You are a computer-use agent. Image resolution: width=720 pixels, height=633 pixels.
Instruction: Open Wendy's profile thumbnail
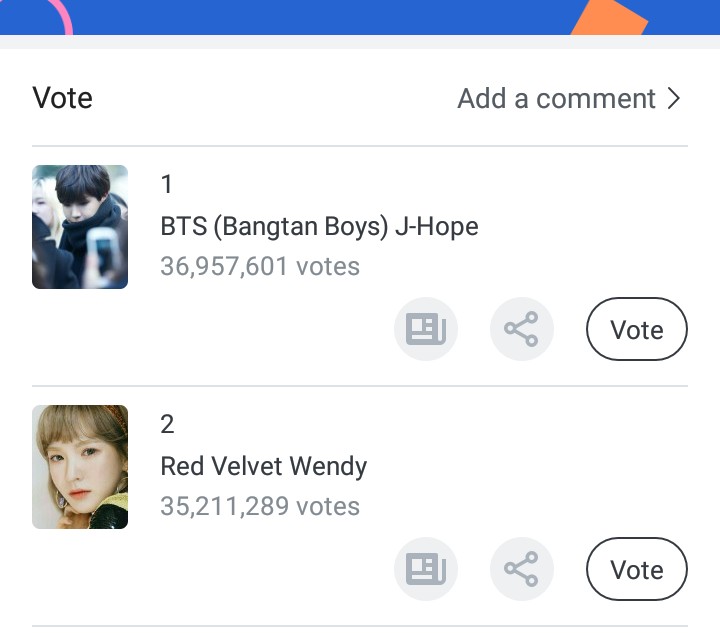pos(80,467)
